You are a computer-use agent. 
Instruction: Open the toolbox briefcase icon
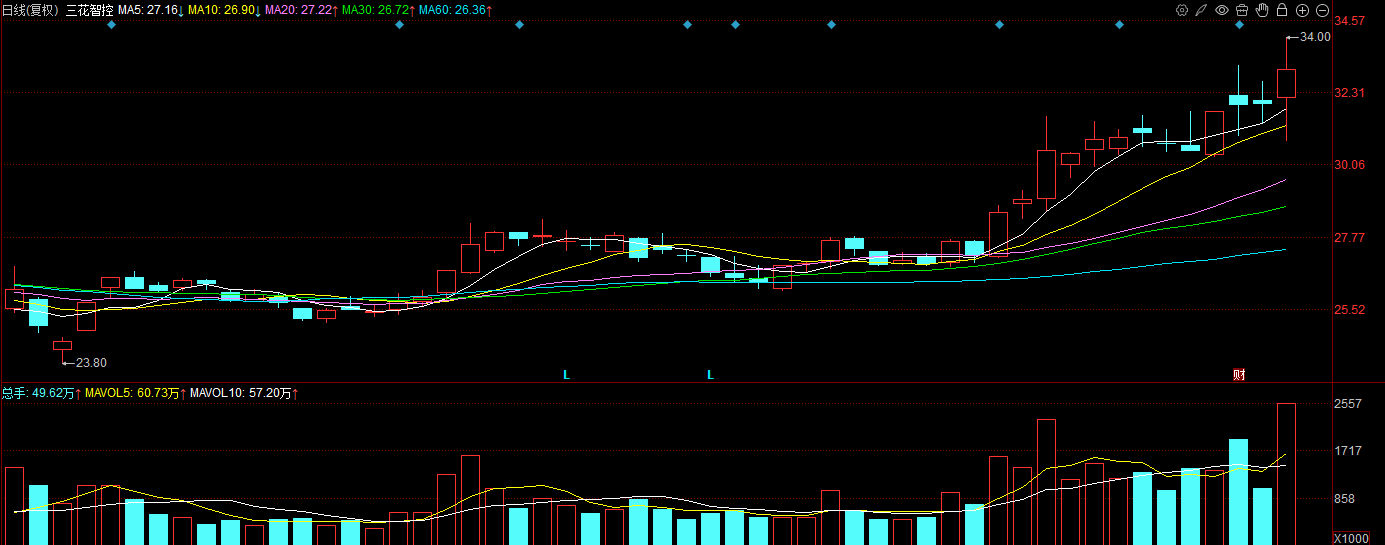click(x=1241, y=10)
